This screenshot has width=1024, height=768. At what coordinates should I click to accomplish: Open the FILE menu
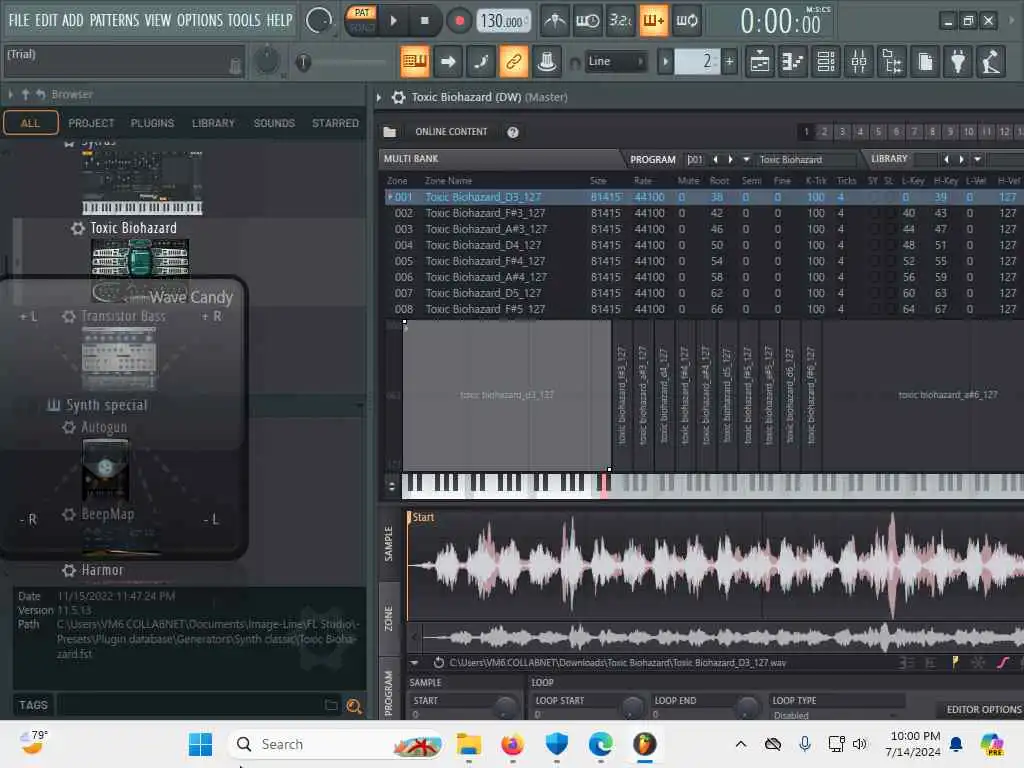point(19,20)
